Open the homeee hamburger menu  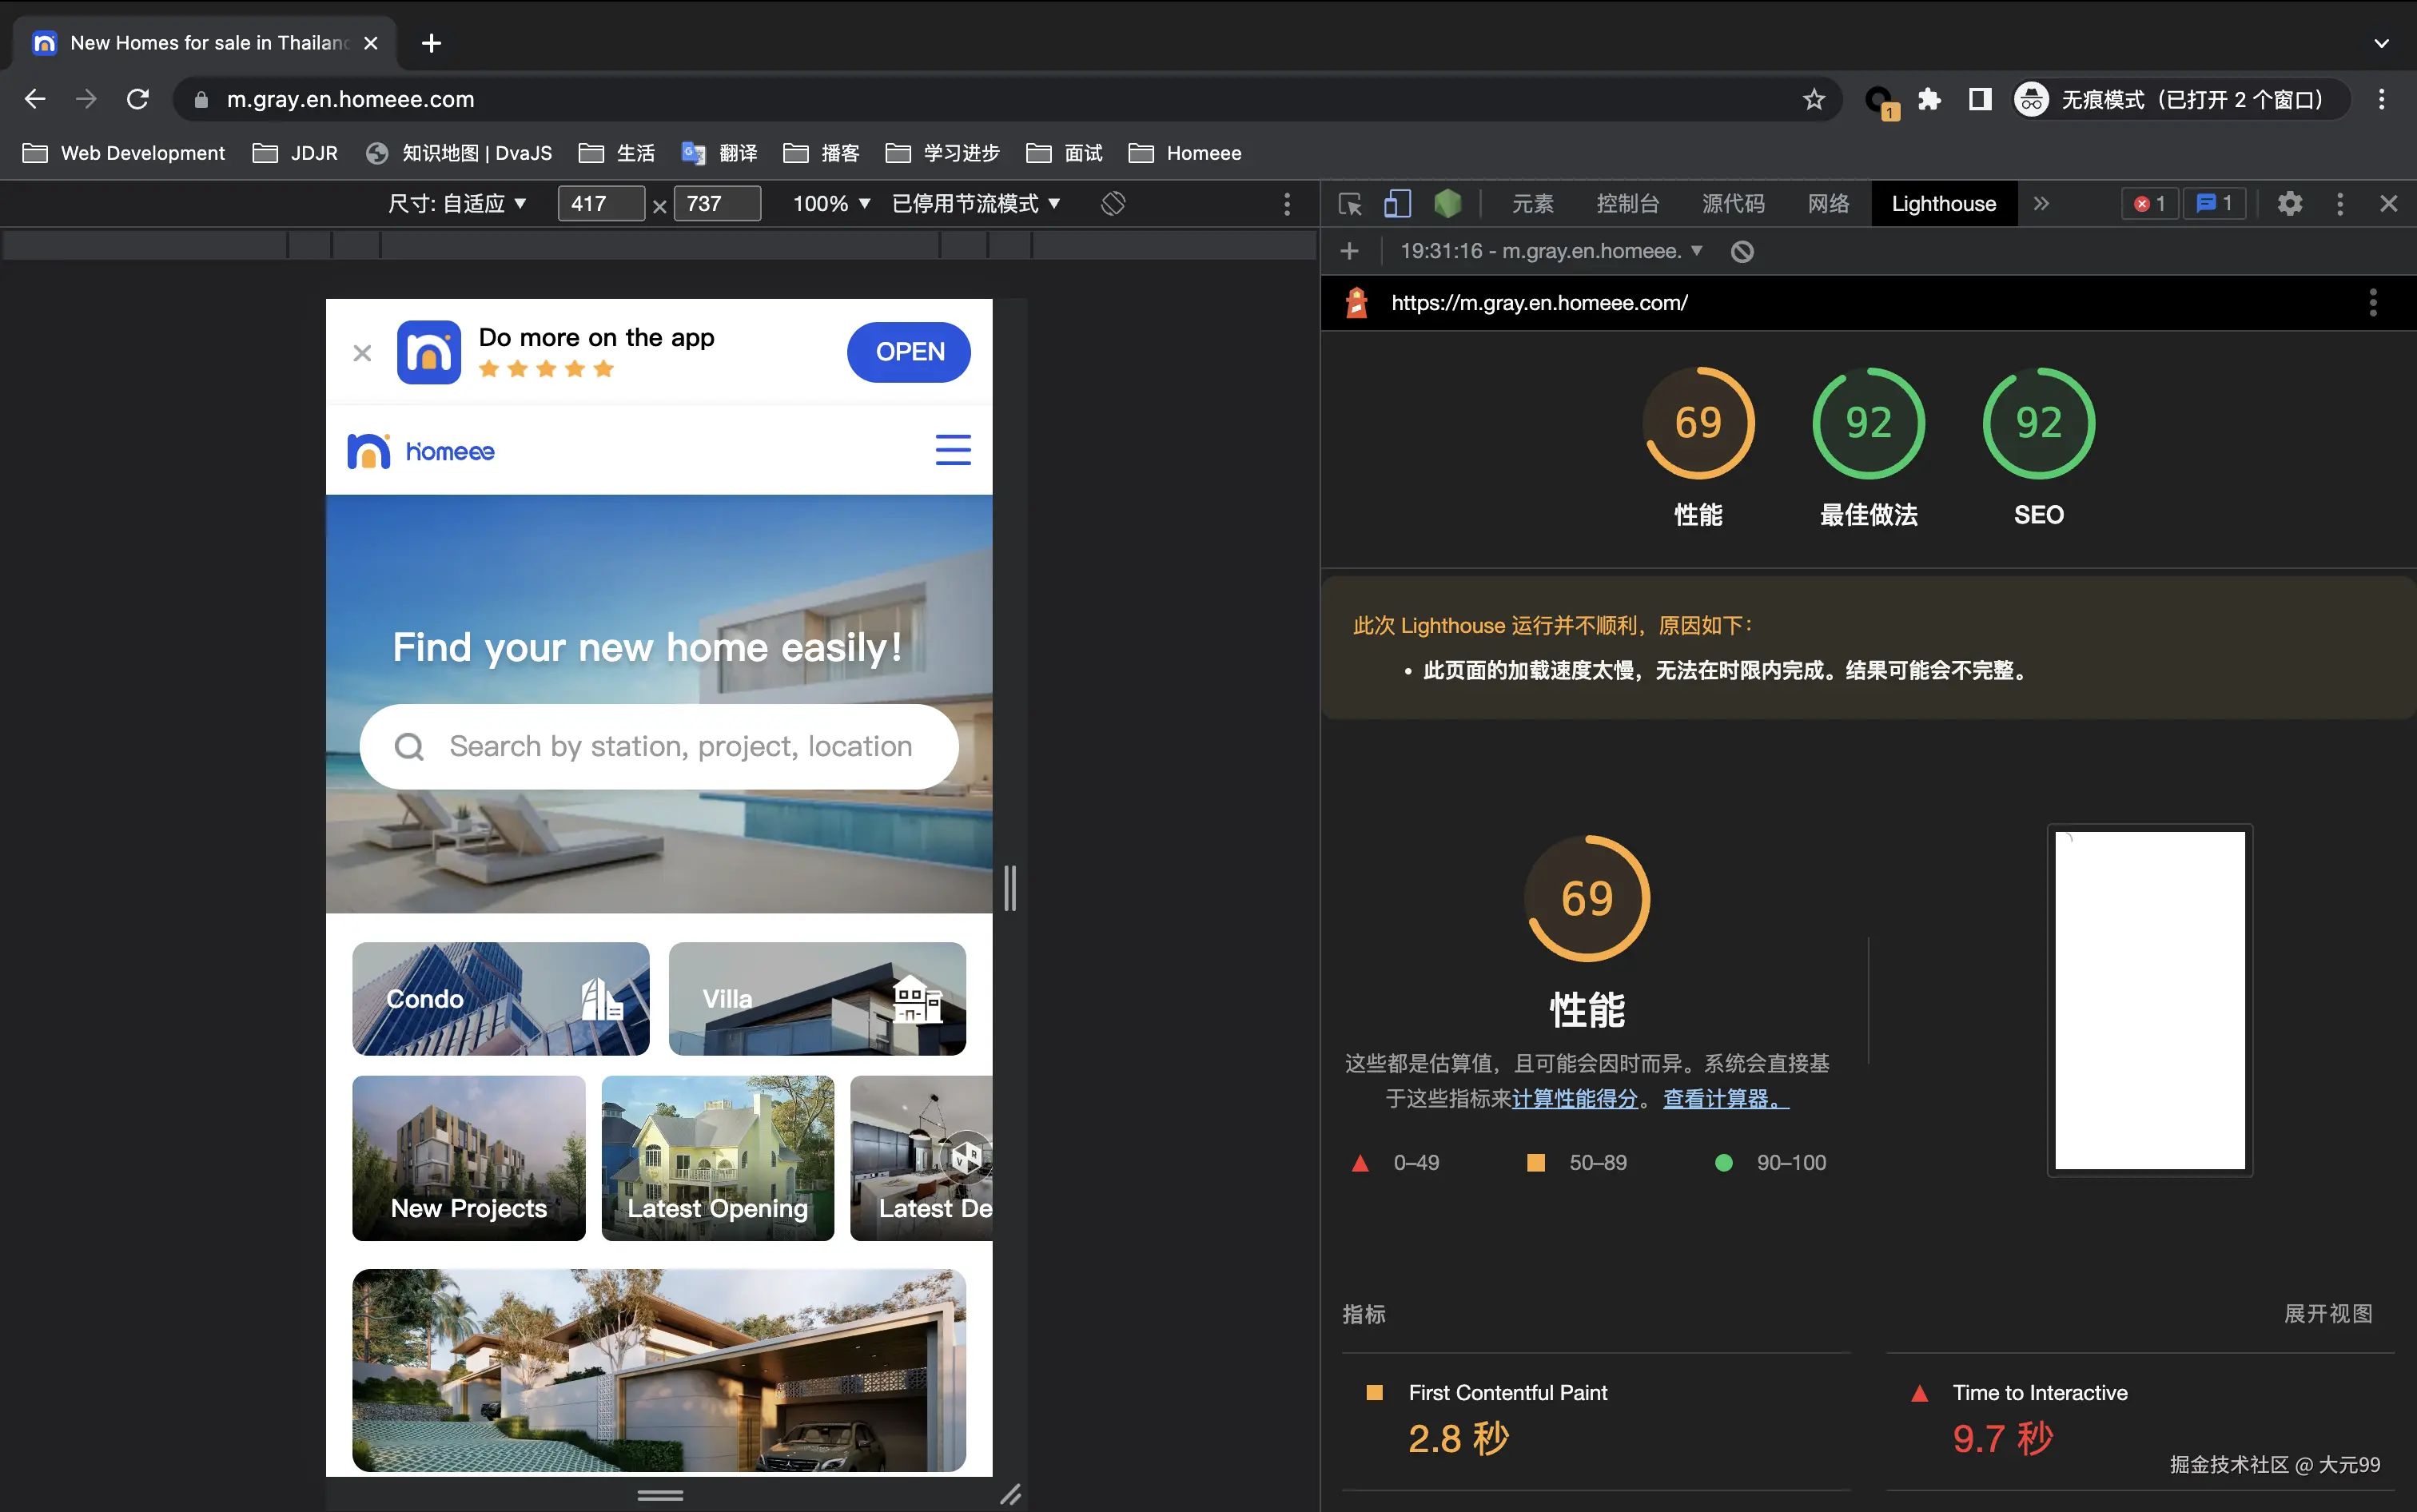coord(952,450)
